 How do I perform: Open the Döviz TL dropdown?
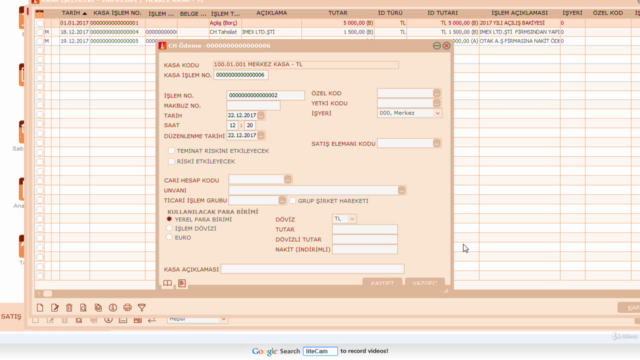(344, 219)
